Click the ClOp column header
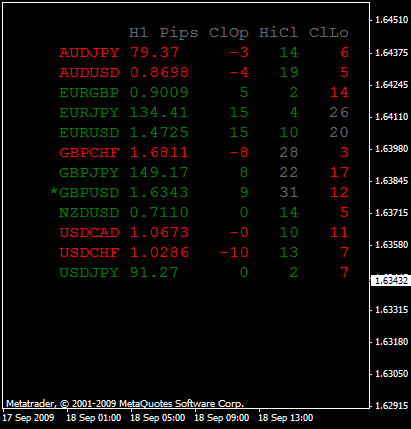Image resolution: width=411 pixels, height=429 pixels. click(229, 33)
